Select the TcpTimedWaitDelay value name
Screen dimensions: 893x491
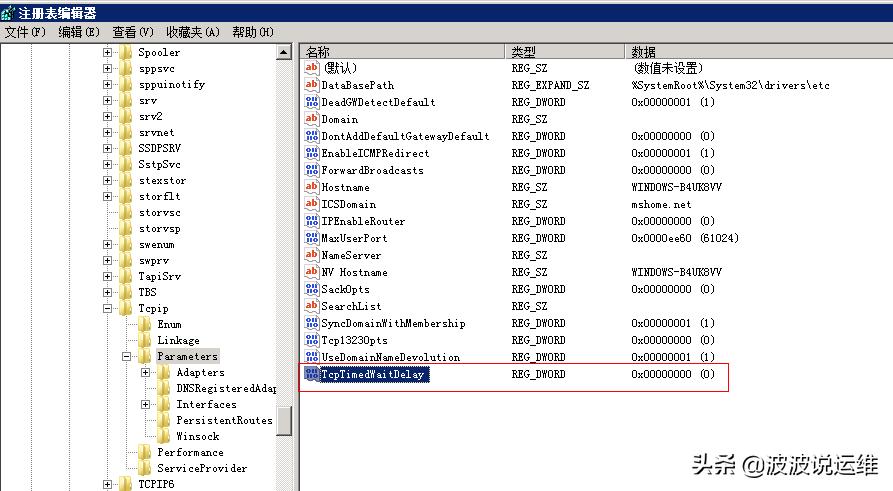(x=373, y=374)
